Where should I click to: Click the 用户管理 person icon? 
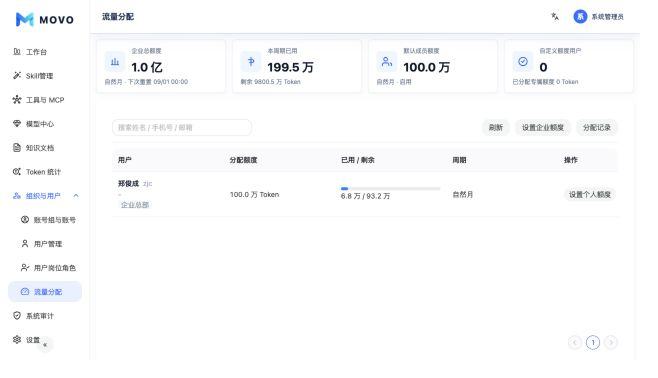click(25, 243)
